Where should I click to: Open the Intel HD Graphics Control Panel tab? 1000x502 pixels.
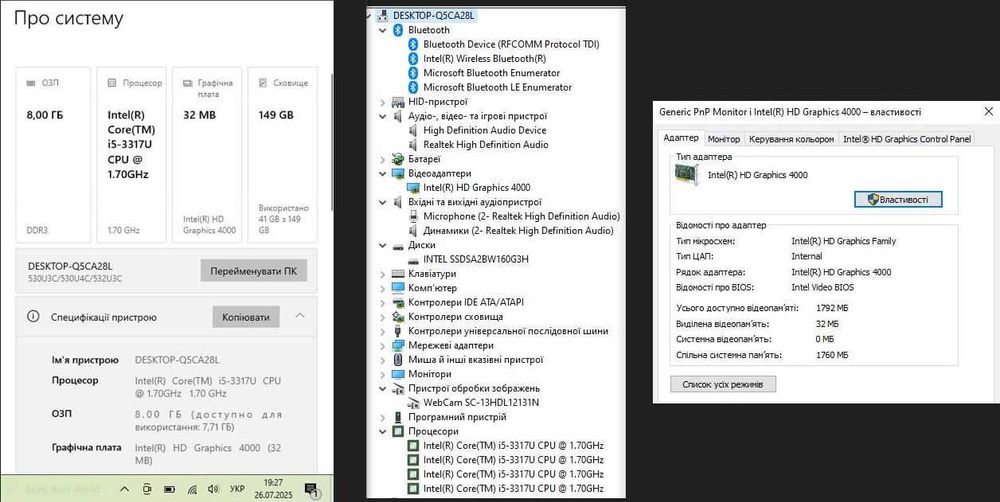click(x=907, y=138)
